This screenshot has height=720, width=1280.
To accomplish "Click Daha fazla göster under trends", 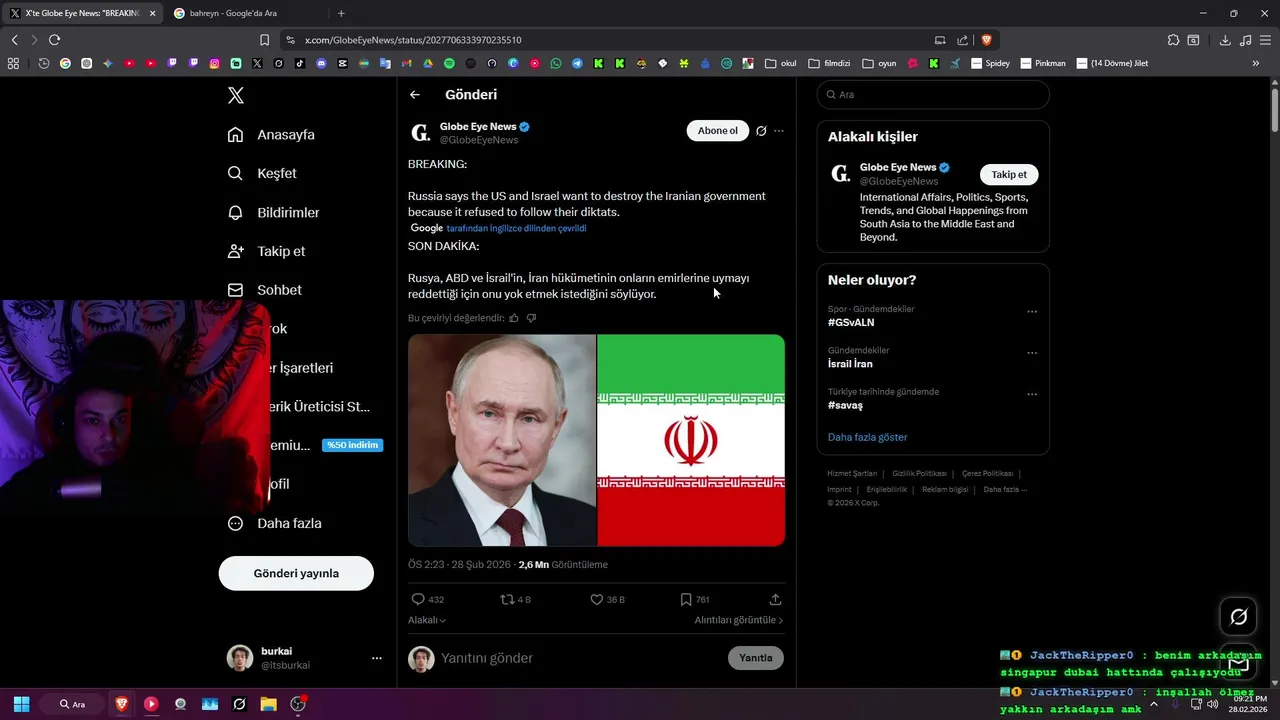I will [x=868, y=437].
